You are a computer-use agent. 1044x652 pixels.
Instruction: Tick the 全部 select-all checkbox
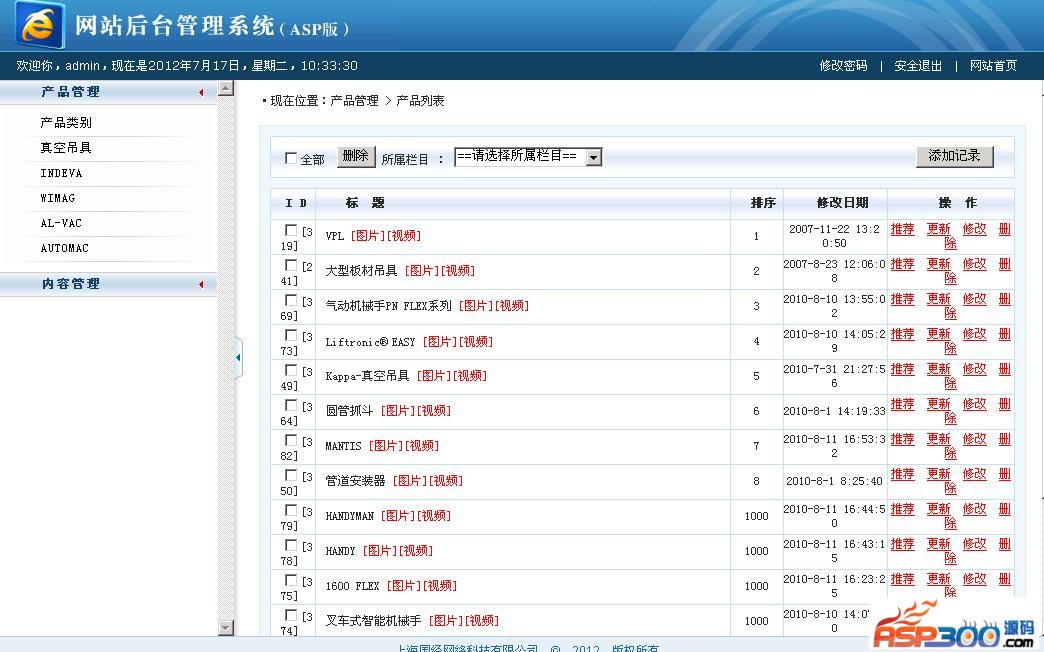click(x=290, y=158)
